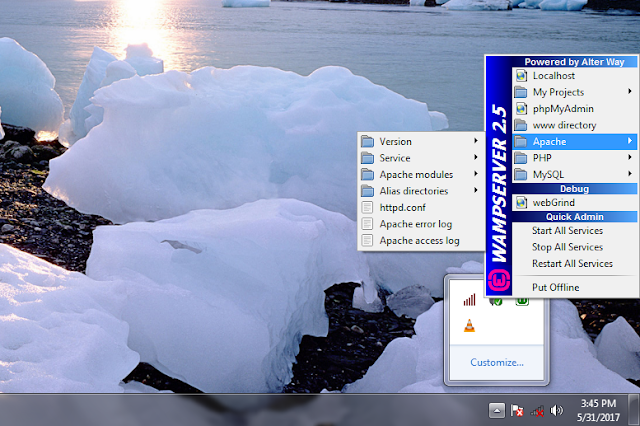Click Restart All Services
The height and width of the screenshot is (426, 640).
(x=575, y=264)
